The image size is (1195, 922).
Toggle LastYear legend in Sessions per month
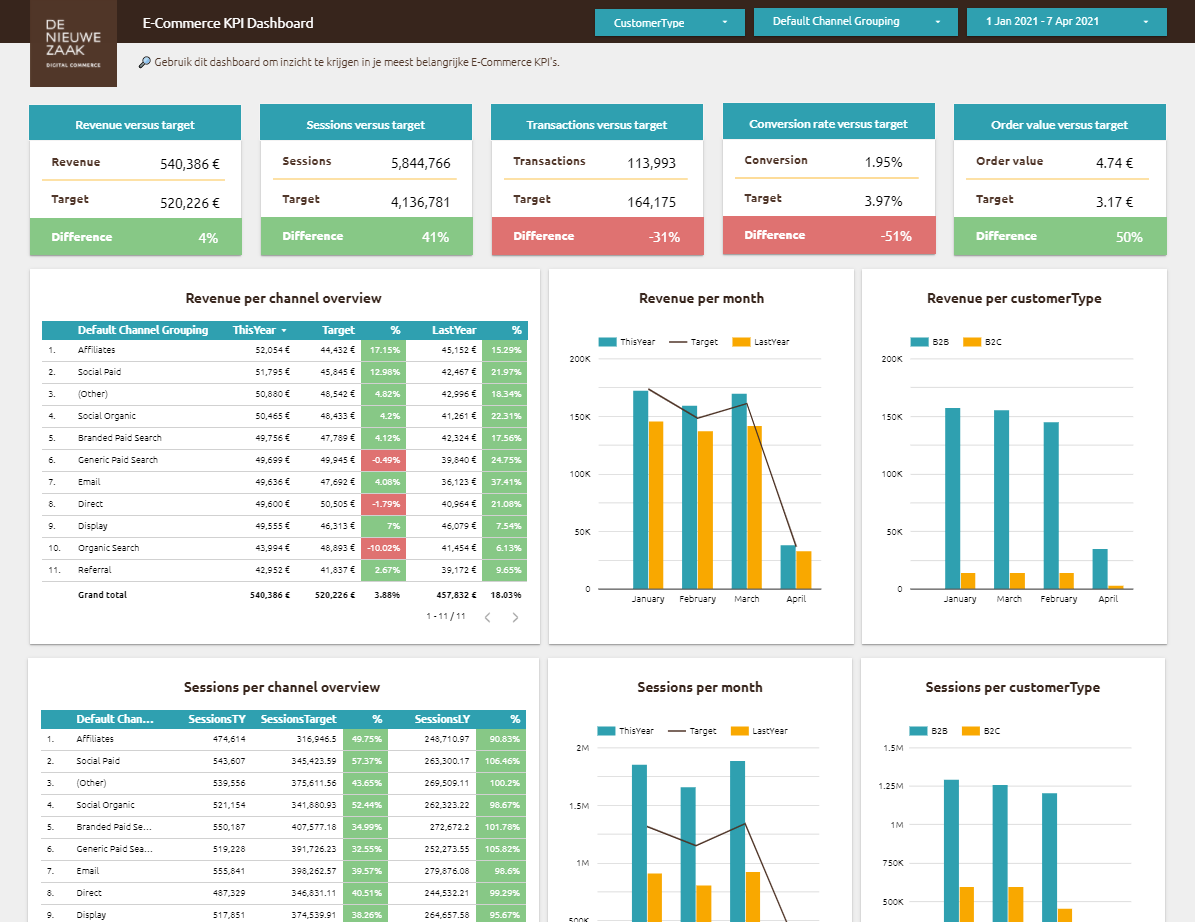(x=759, y=731)
